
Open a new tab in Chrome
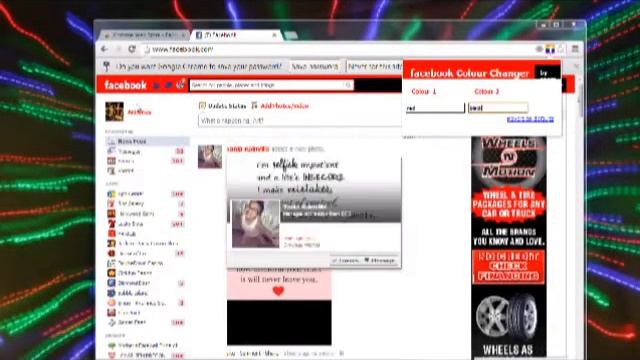[291, 35]
